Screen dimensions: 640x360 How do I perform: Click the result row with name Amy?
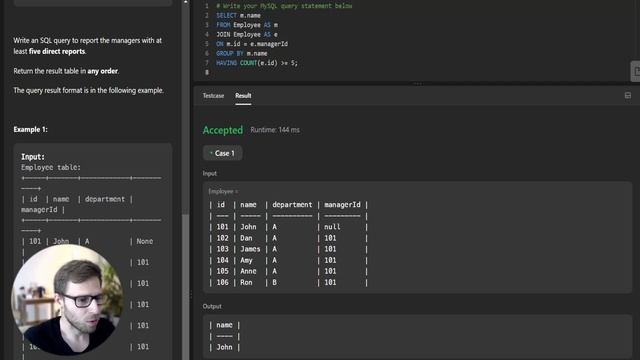tap(288, 260)
